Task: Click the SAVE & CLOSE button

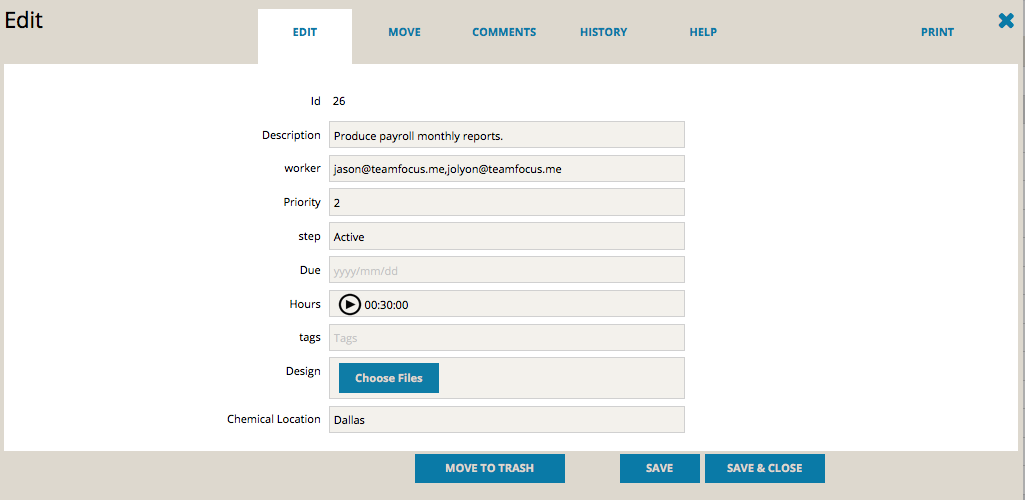Action: (x=765, y=468)
